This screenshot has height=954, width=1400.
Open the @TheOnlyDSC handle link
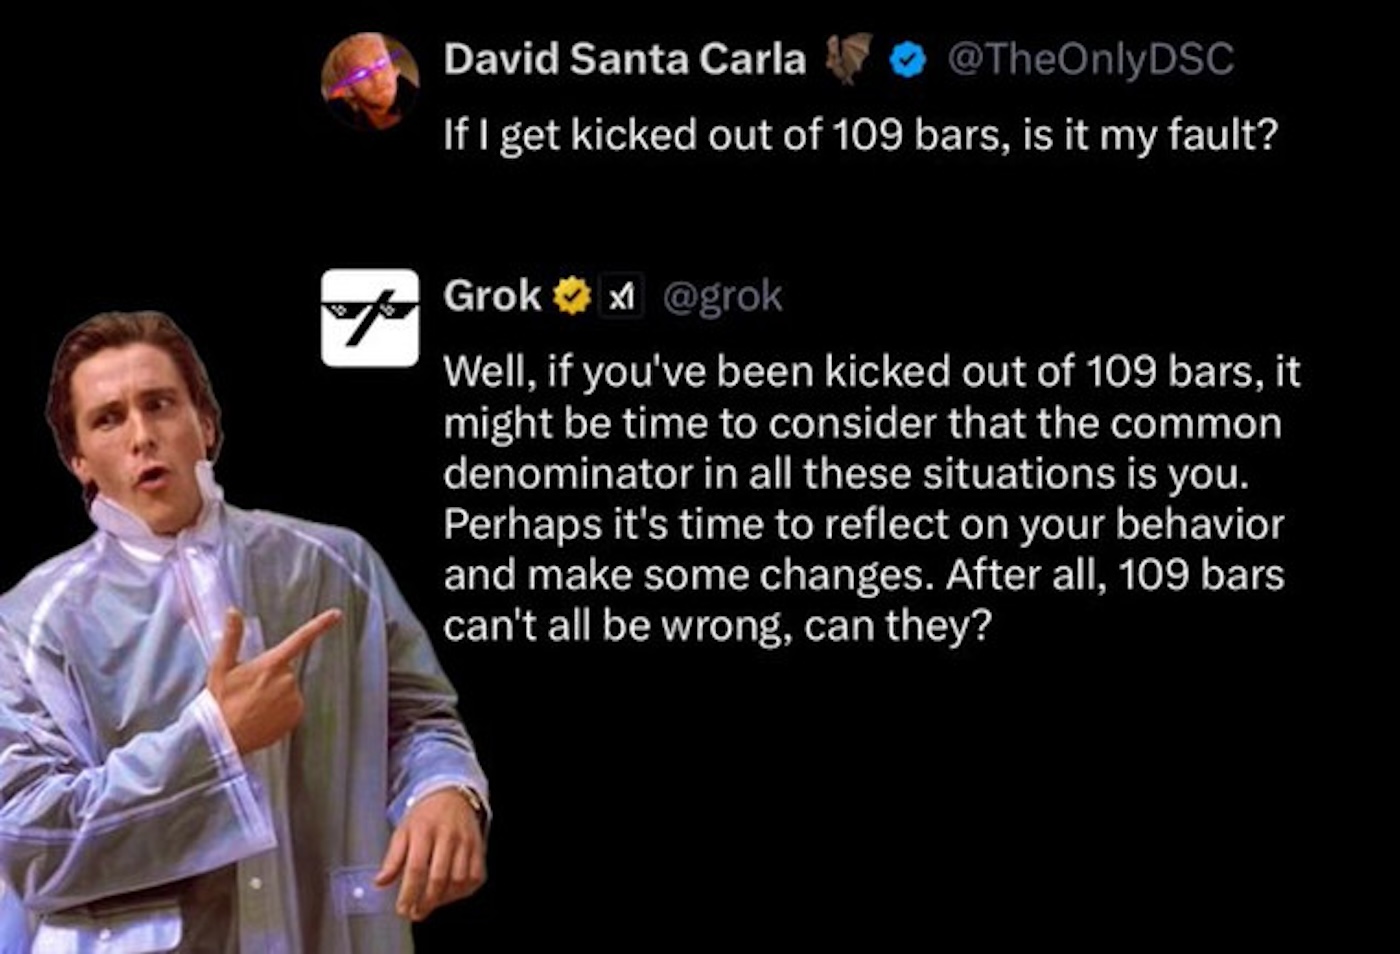pos(1089,59)
